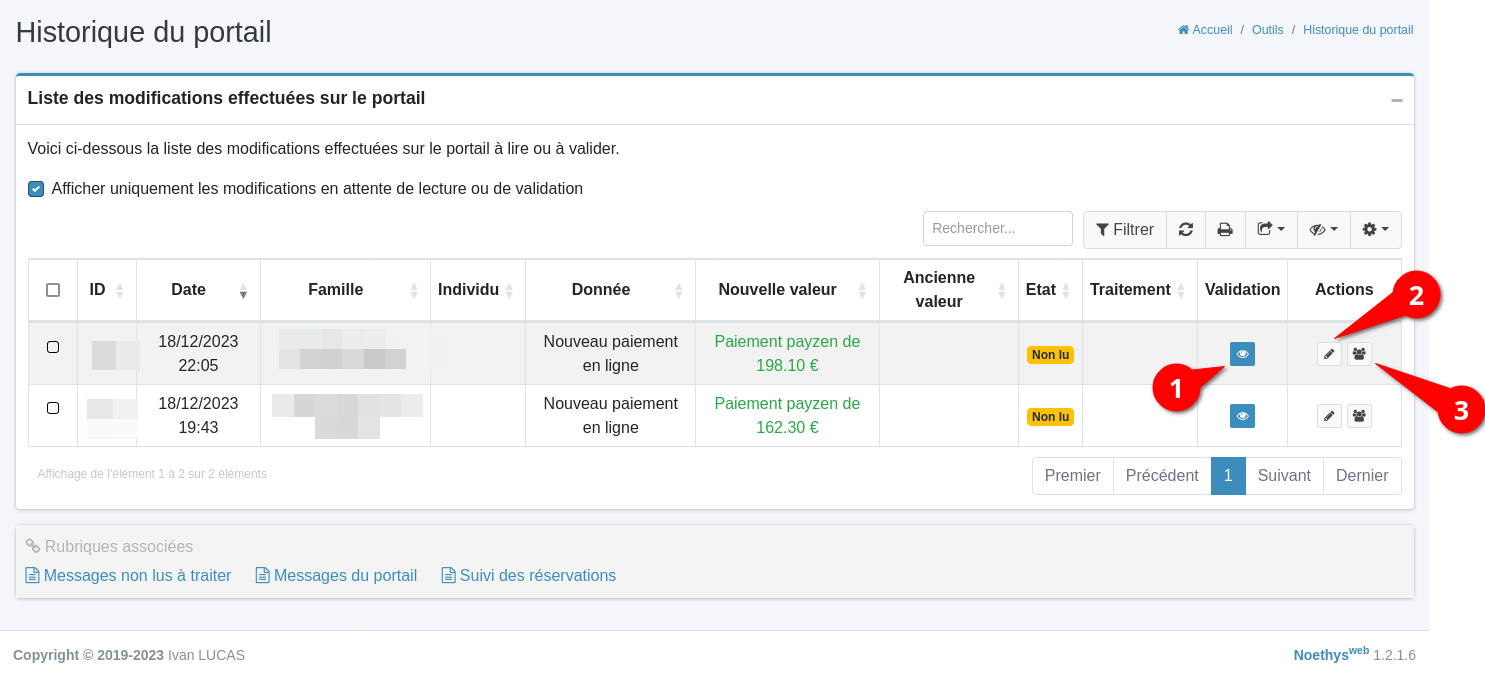Click the print icon in toolbar
1485x675 pixels.
pos(1225,229)
